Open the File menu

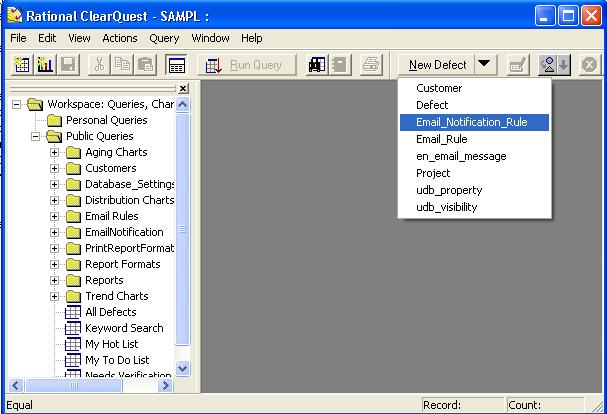(x=18, y=38)
